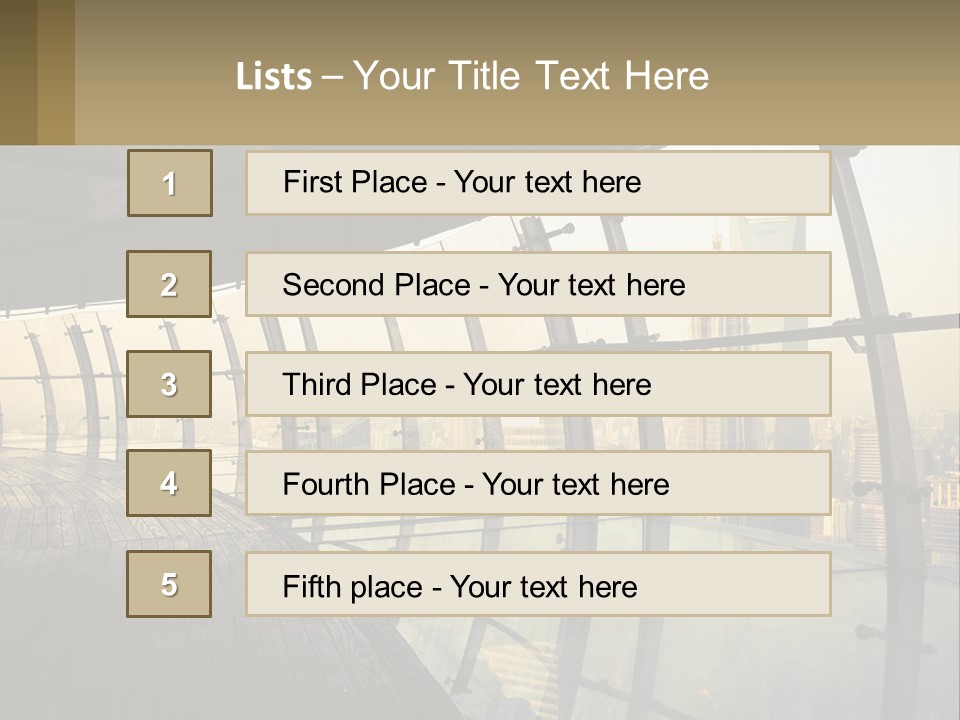Select the number 4 square
This screenshot has width=960, height=720.
click(170, 483)
